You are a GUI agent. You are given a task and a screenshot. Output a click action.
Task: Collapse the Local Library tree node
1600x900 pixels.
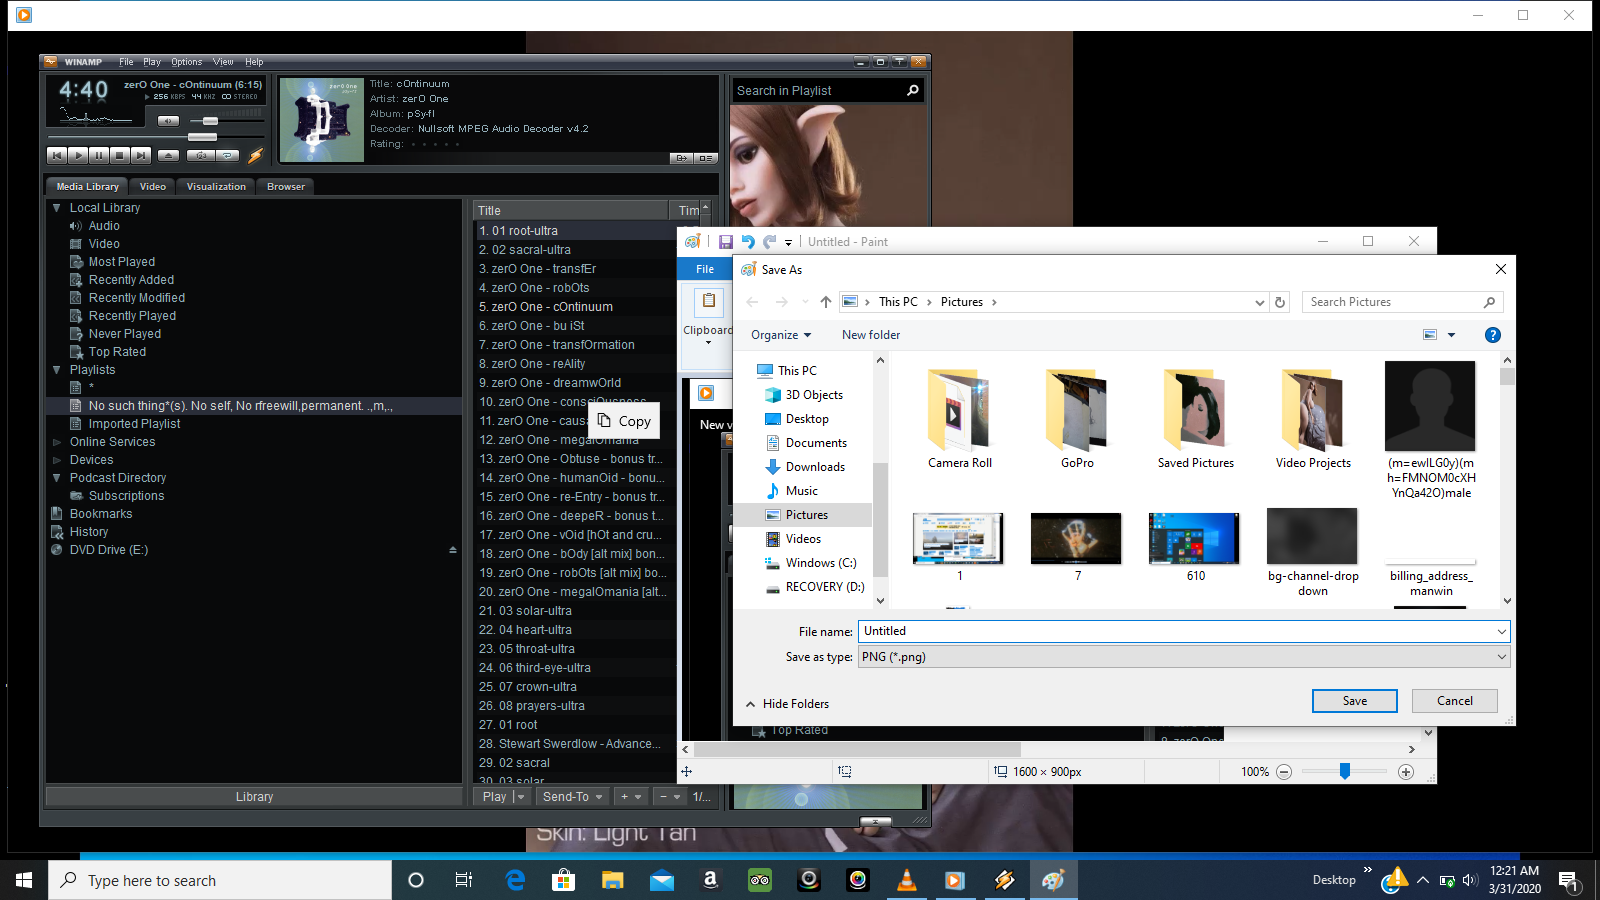pos(57,208)
